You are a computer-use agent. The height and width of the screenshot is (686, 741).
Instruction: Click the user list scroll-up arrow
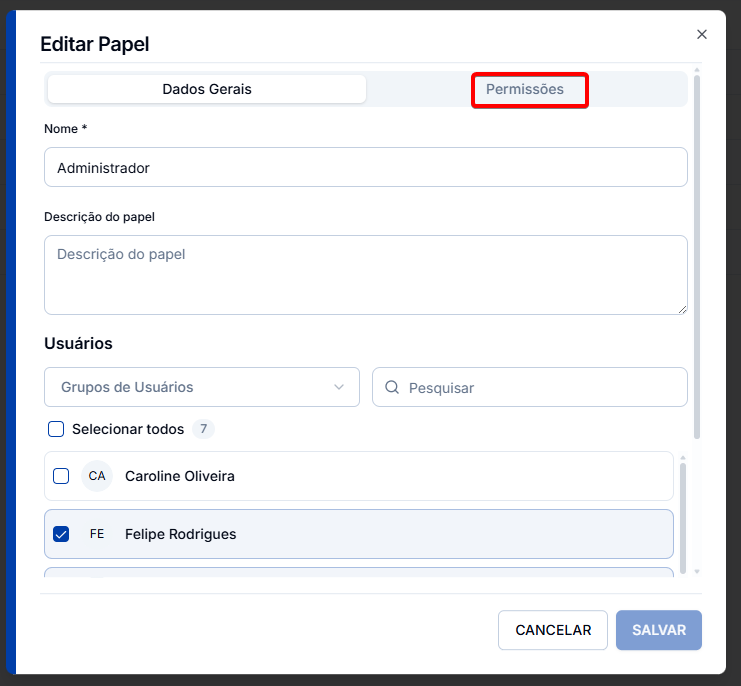point(682,458)
